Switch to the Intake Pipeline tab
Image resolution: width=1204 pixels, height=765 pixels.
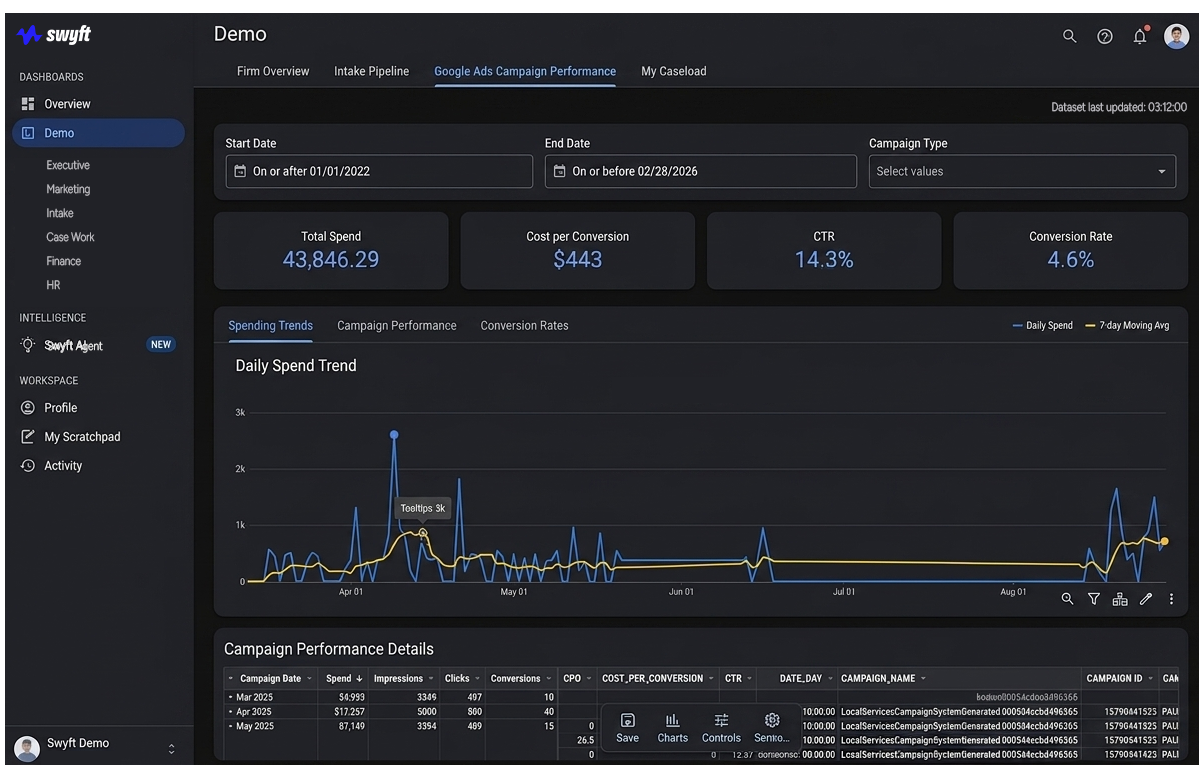pos(371,71)
